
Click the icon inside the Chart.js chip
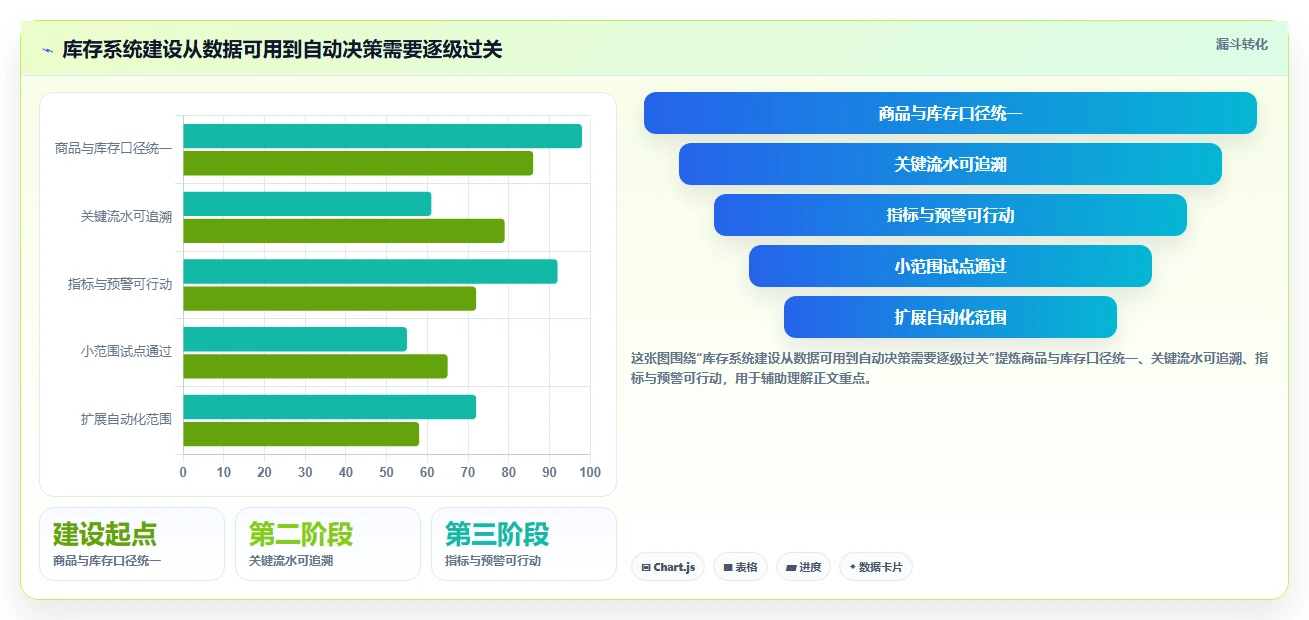[646, 568]
